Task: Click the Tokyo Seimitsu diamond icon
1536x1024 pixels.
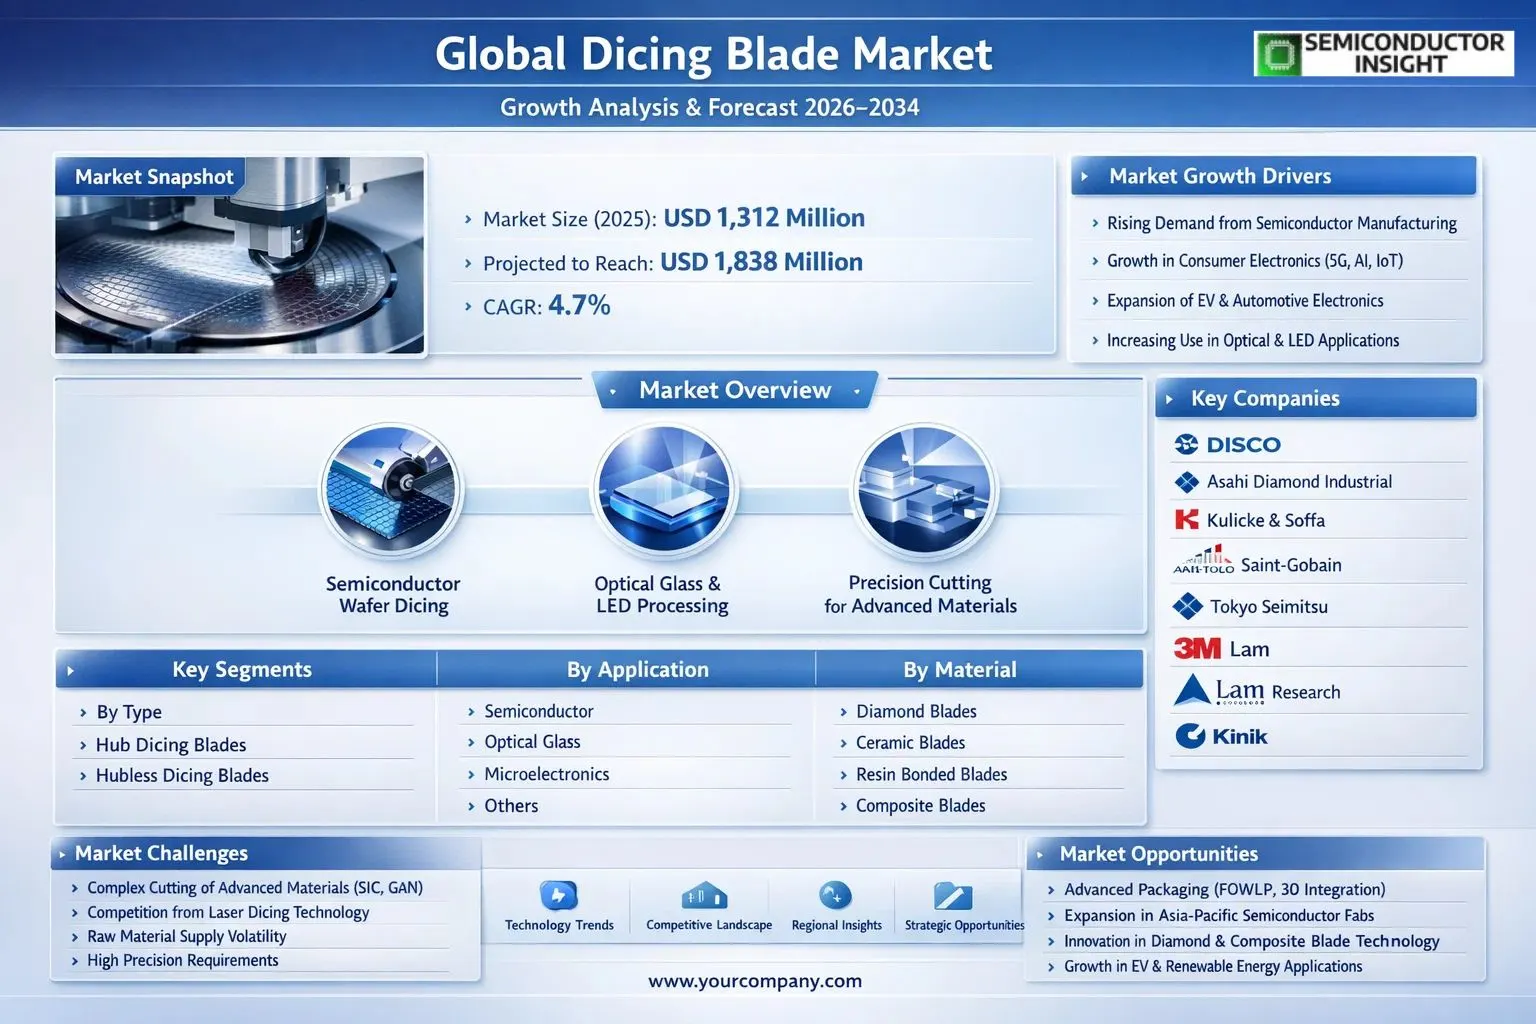Action: point(1187,606)
